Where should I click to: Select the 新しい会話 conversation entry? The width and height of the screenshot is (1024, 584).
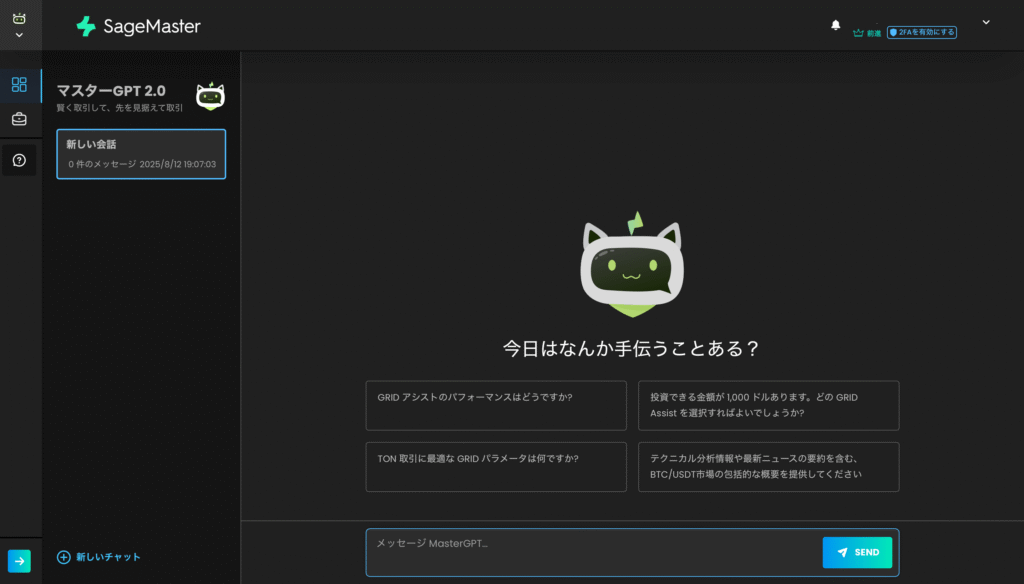coord(140,154)
